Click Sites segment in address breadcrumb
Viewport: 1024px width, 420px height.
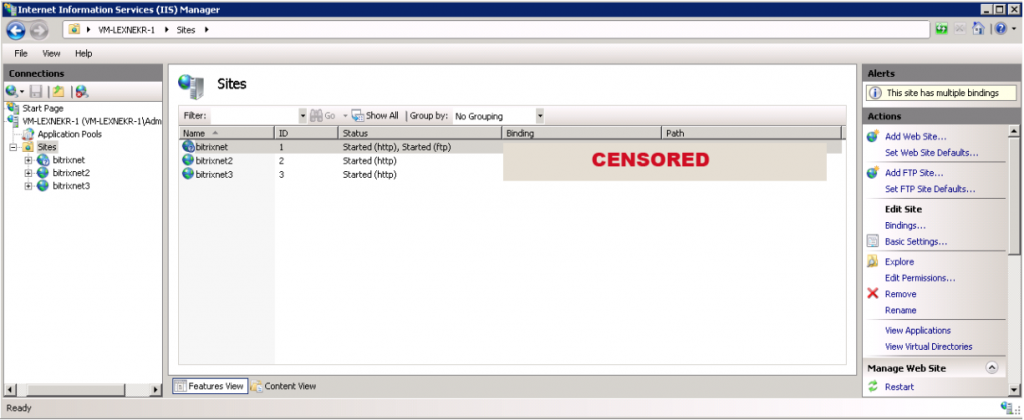coord(186,30)
